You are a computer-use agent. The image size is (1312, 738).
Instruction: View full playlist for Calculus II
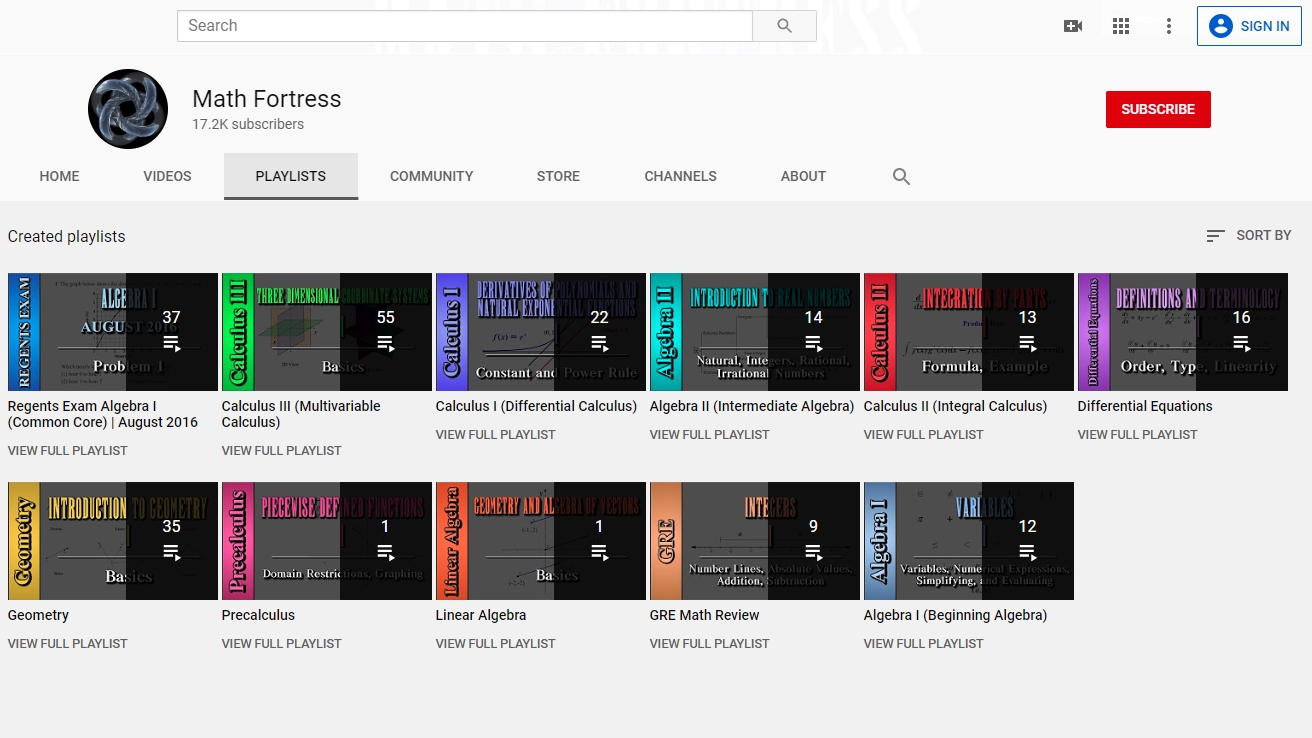click(924, 435)
